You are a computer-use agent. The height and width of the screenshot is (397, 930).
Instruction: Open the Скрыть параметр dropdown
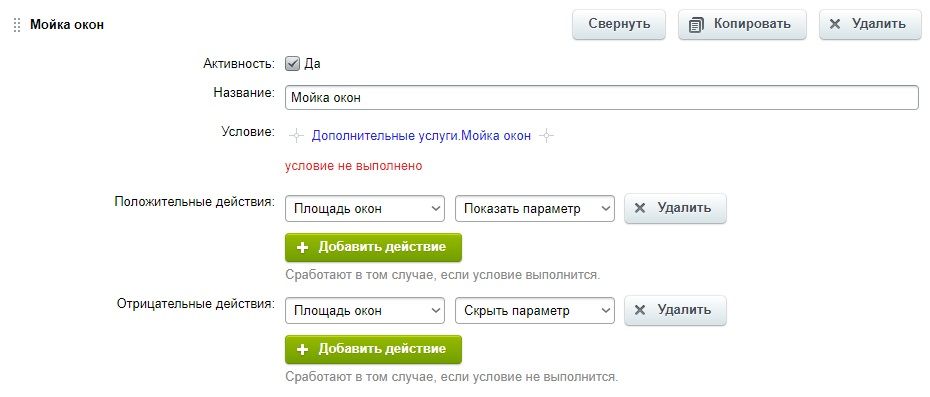(534, 311)
